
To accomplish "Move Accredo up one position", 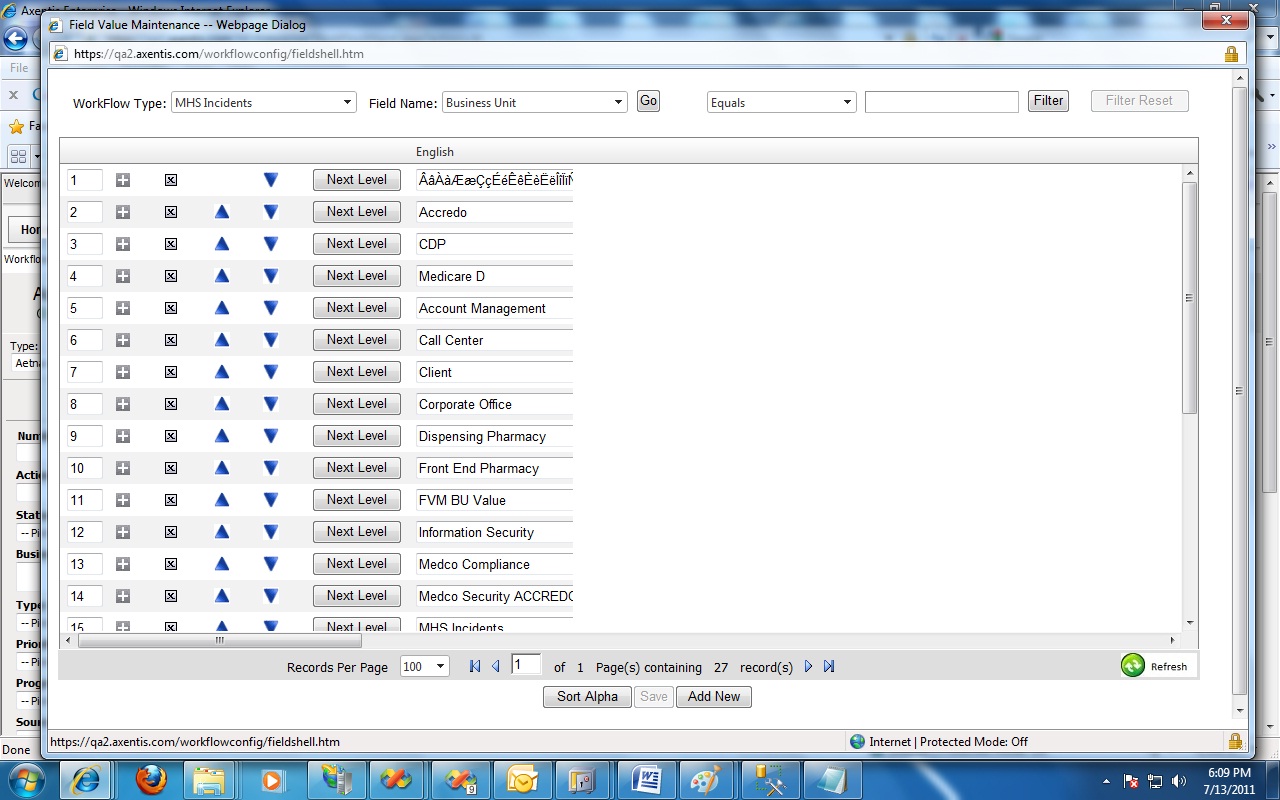I will [x=222, y=212].
